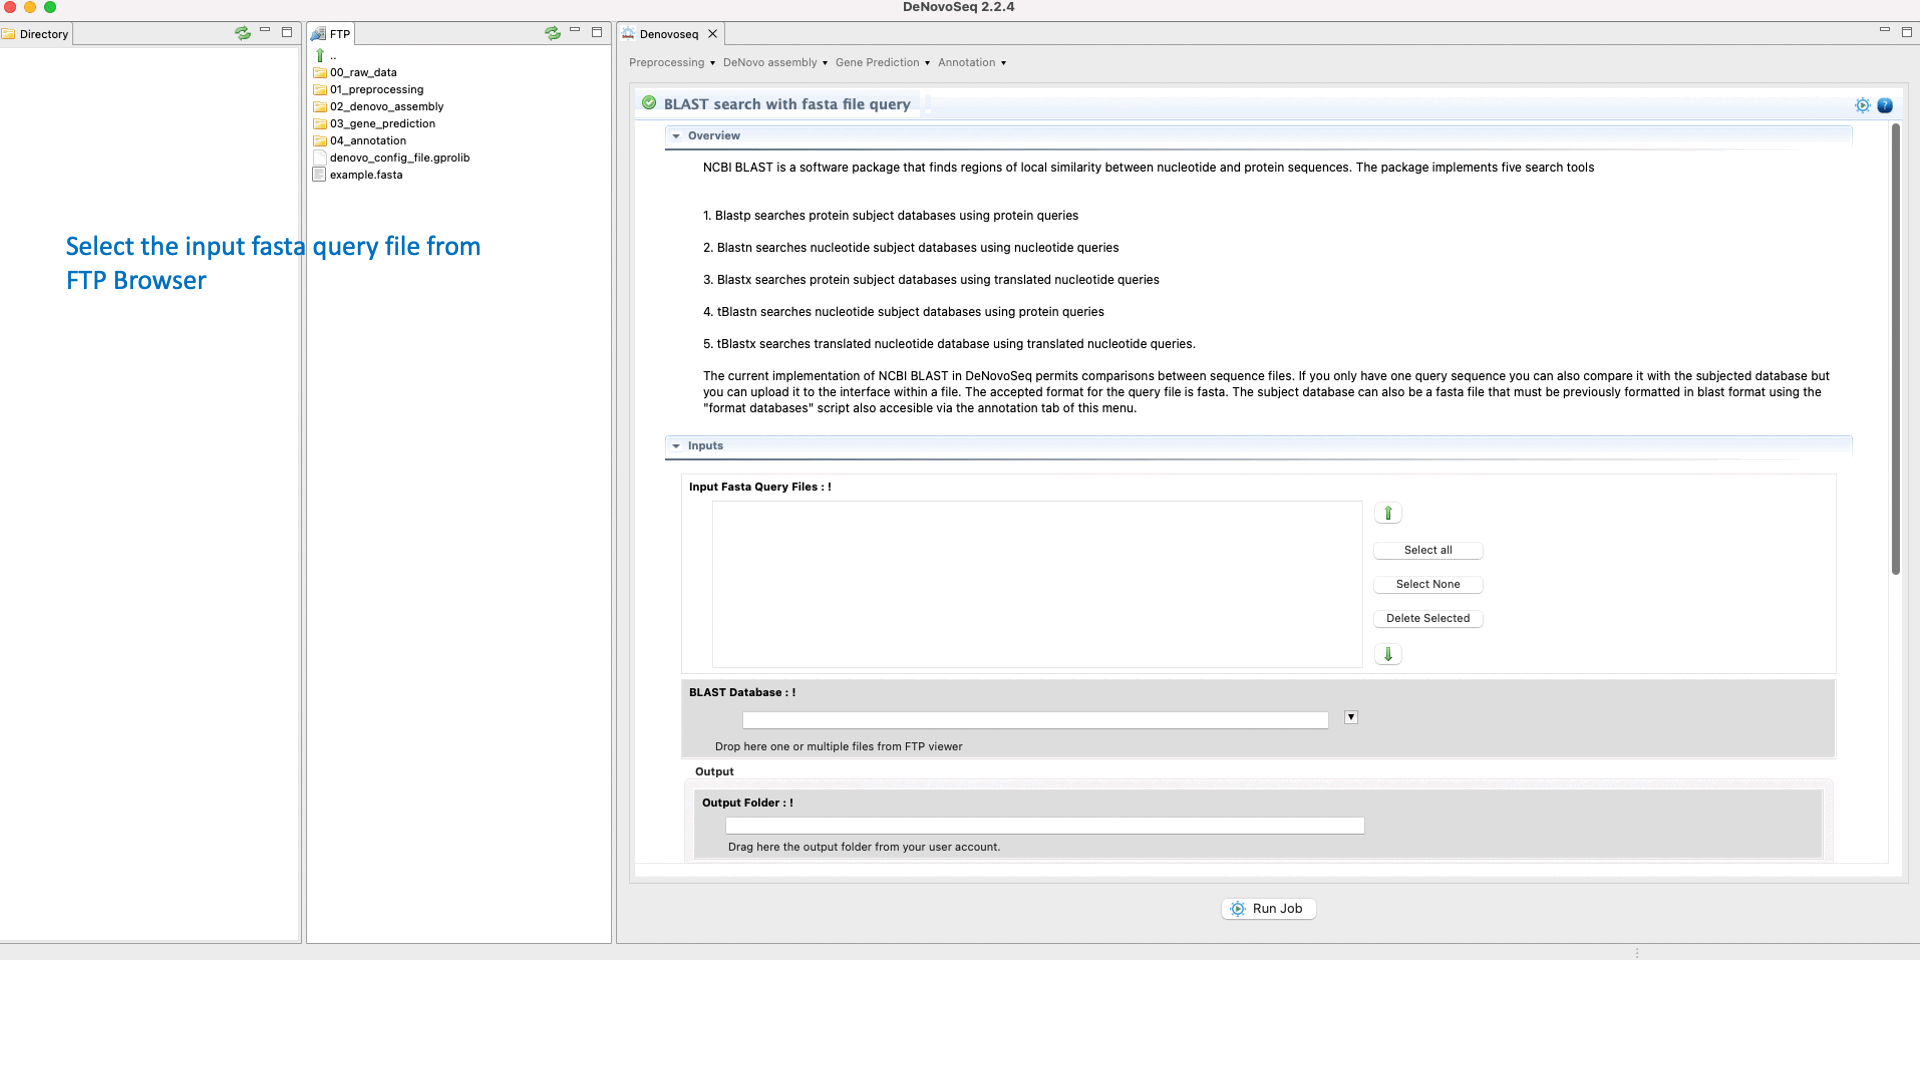The image size is (1920, 1080).
Task: Click the green move-up arrow button
Action: 1388,513
